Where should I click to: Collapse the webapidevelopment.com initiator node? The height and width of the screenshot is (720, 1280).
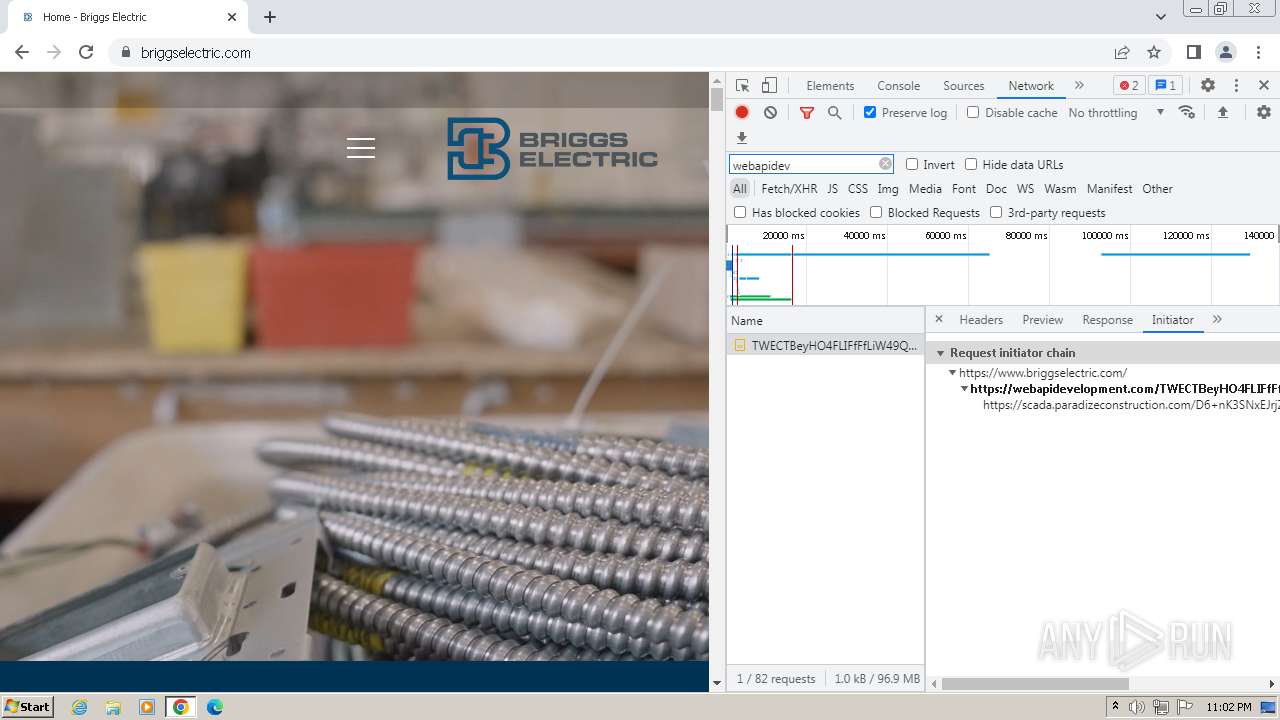coord(964,389)
